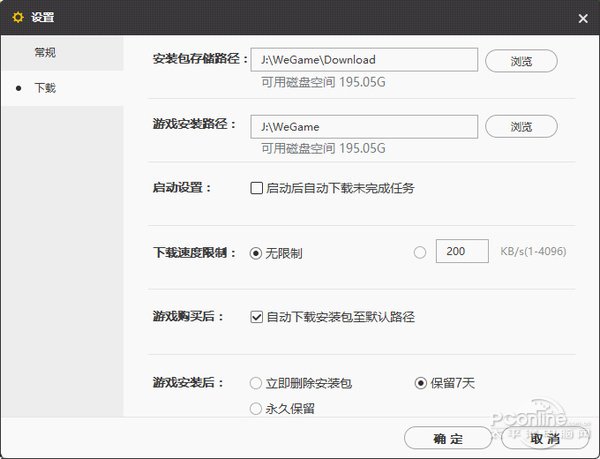Cancel with the 取消 button
This screenshot has height=459, width=600.
click(x=545, y=438)
